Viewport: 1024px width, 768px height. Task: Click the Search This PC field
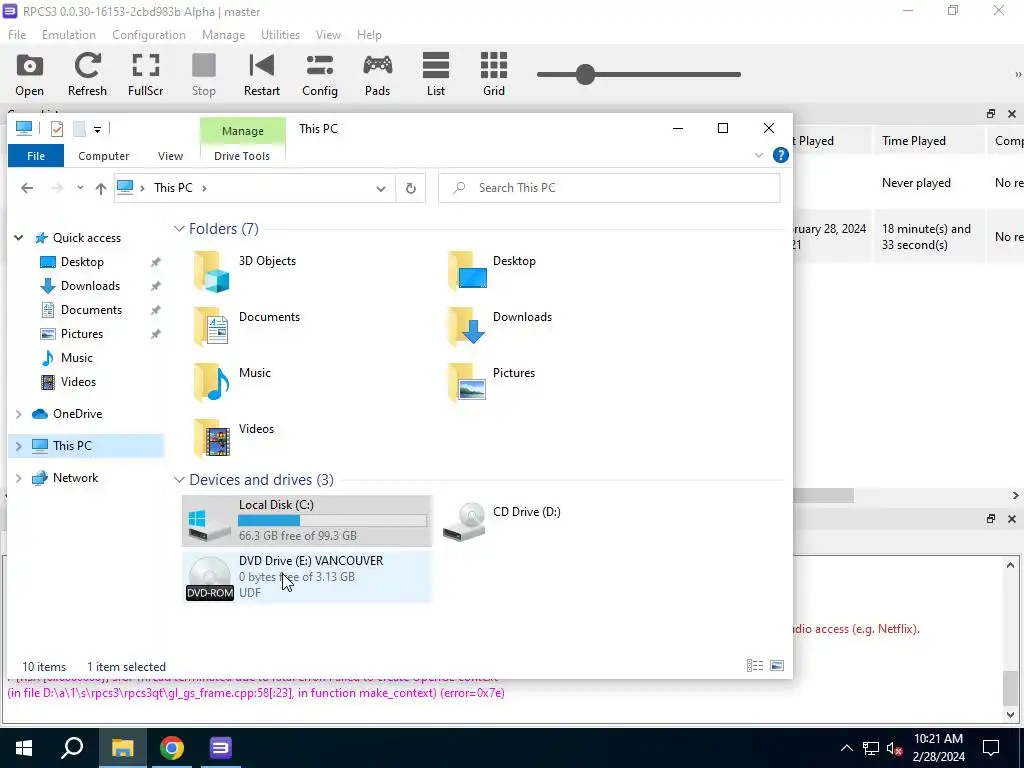609,188
